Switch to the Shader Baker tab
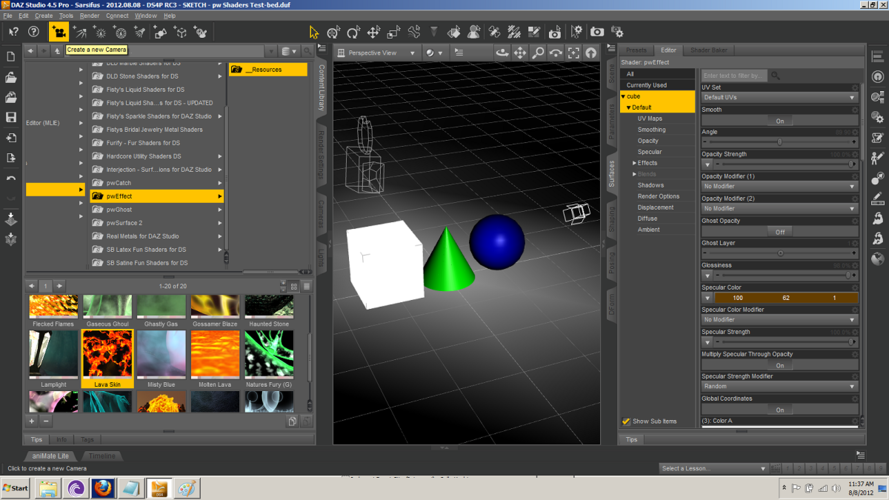889x500 pixels. point(708,50)
